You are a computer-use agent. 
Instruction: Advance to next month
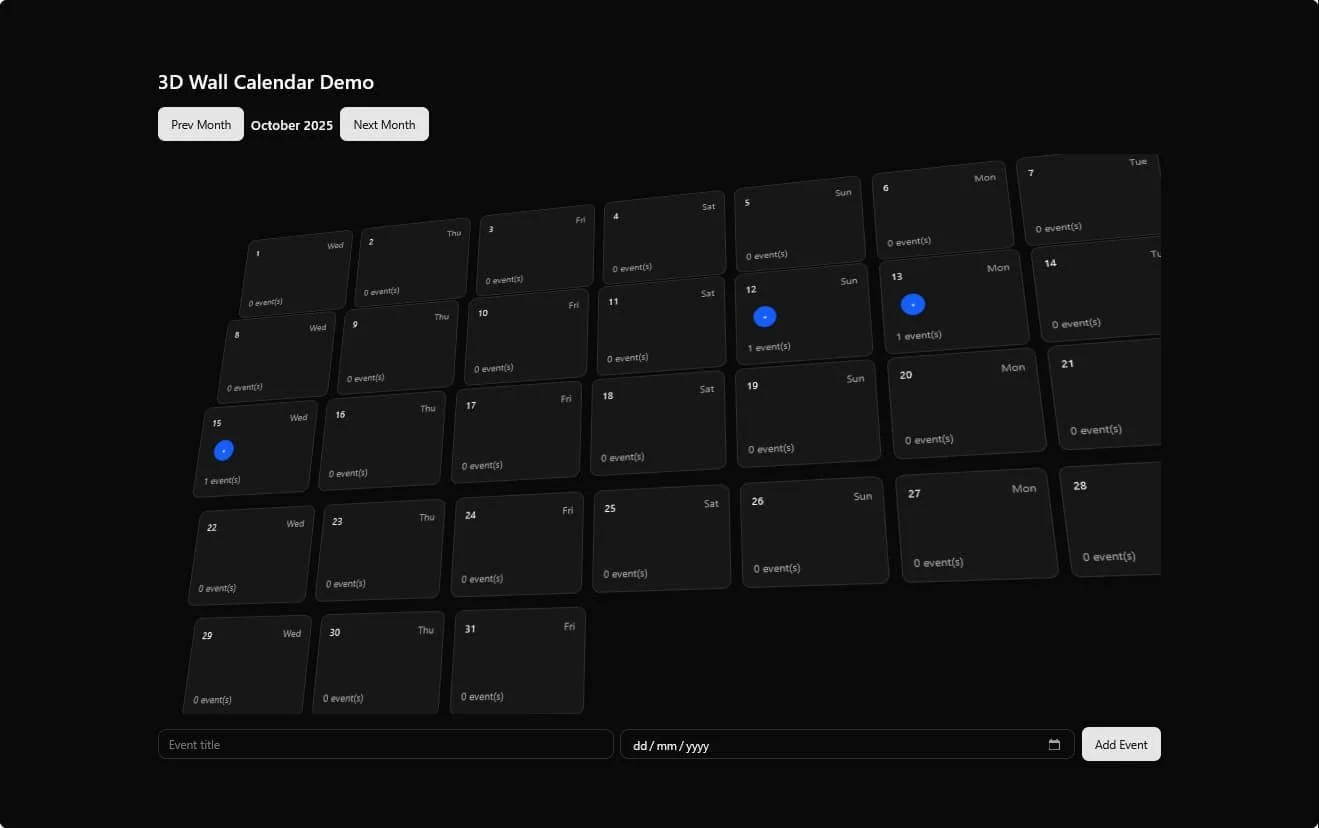pos(384,125)
